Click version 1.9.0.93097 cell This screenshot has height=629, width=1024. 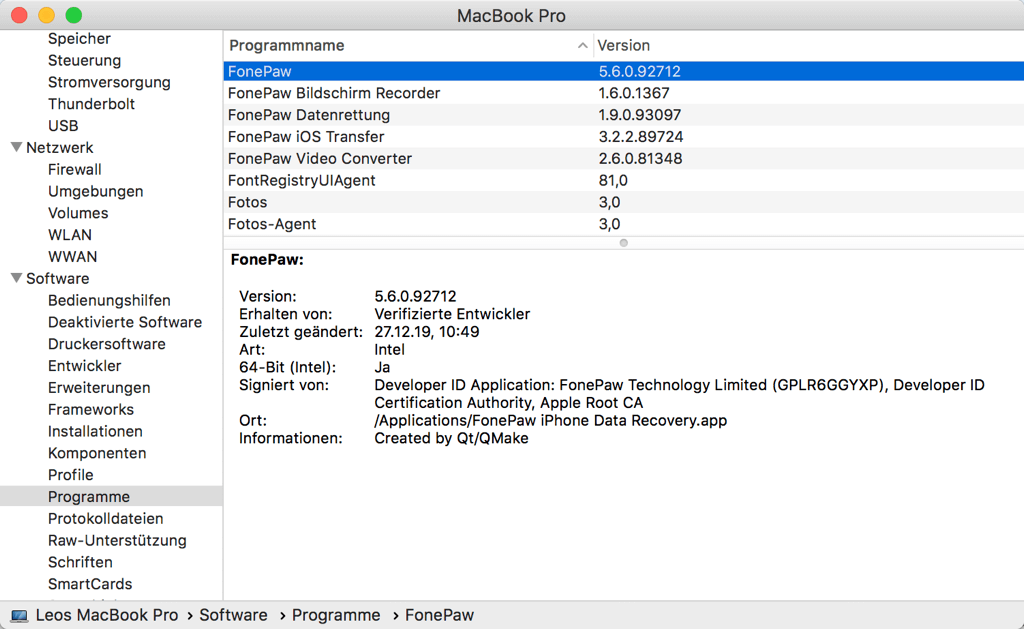click(639, 115)
